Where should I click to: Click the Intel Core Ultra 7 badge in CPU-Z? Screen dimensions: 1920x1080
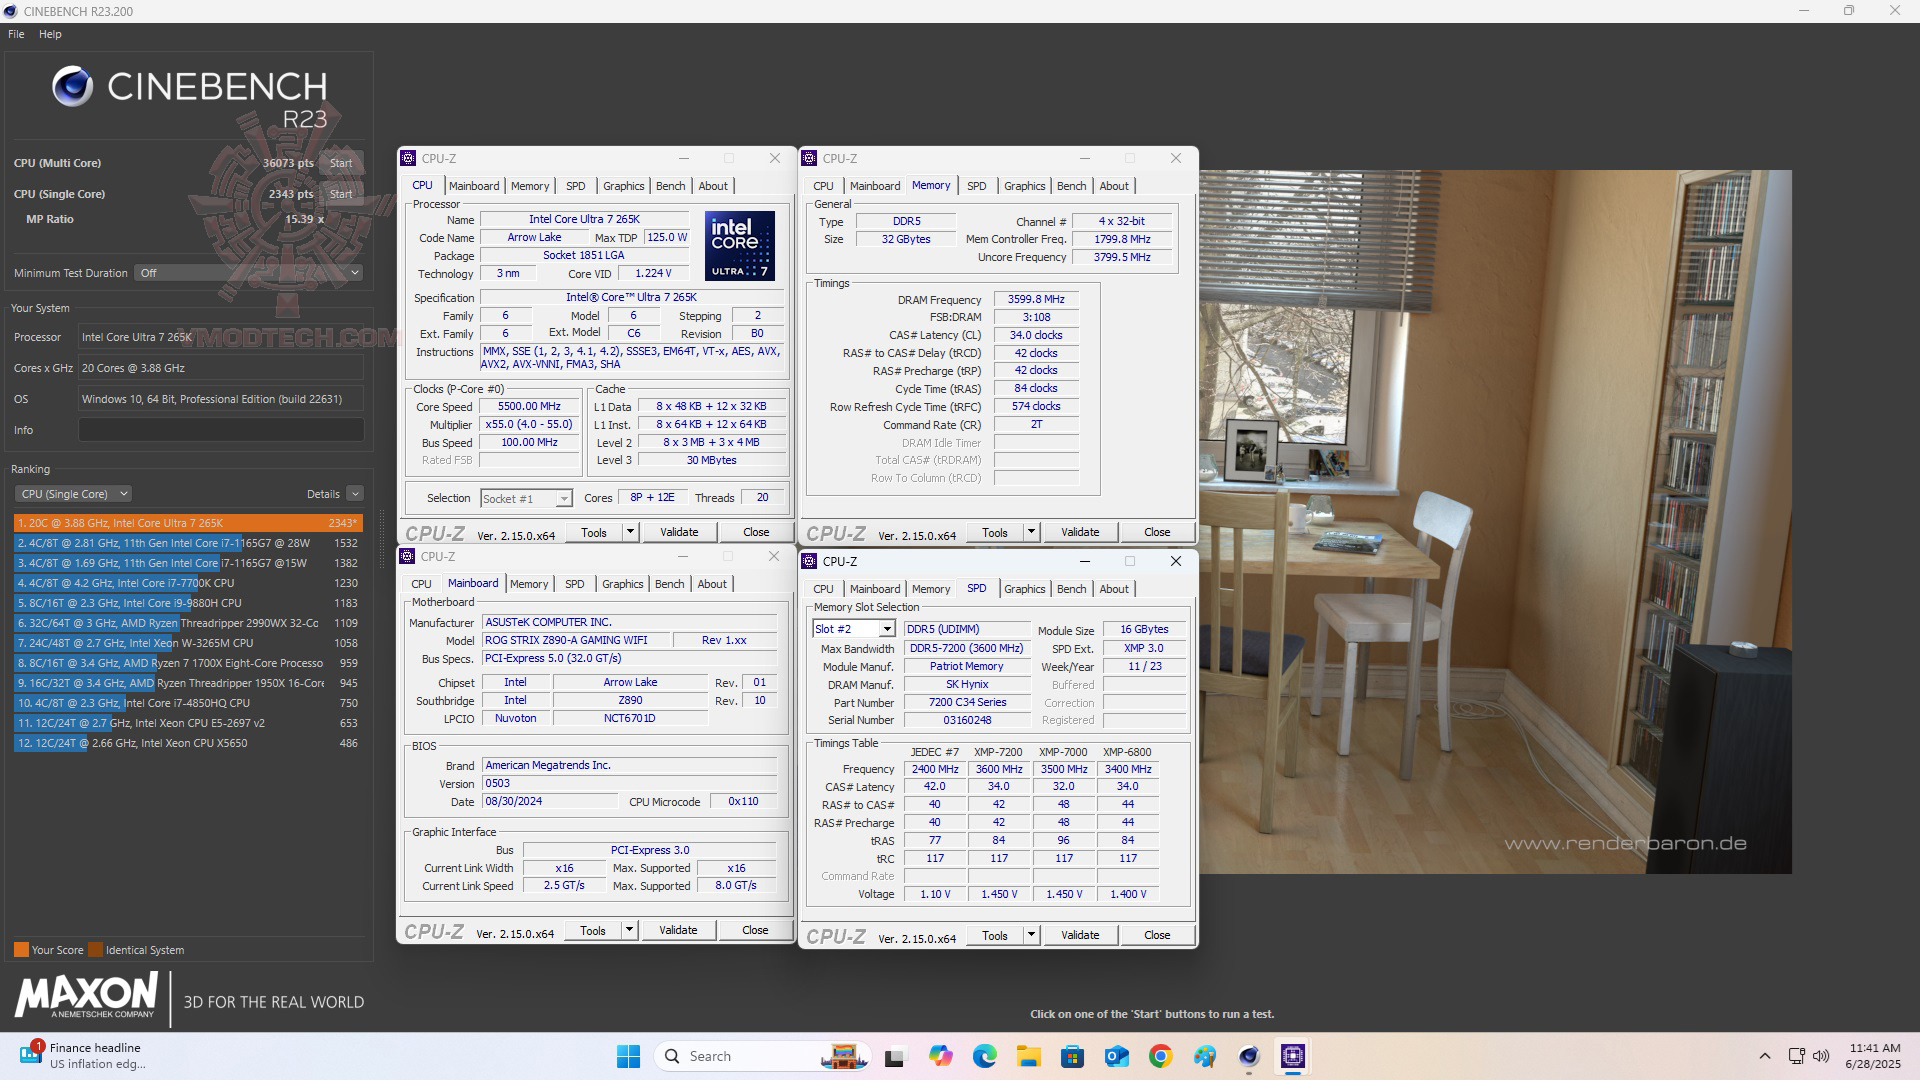pos(740,246)
